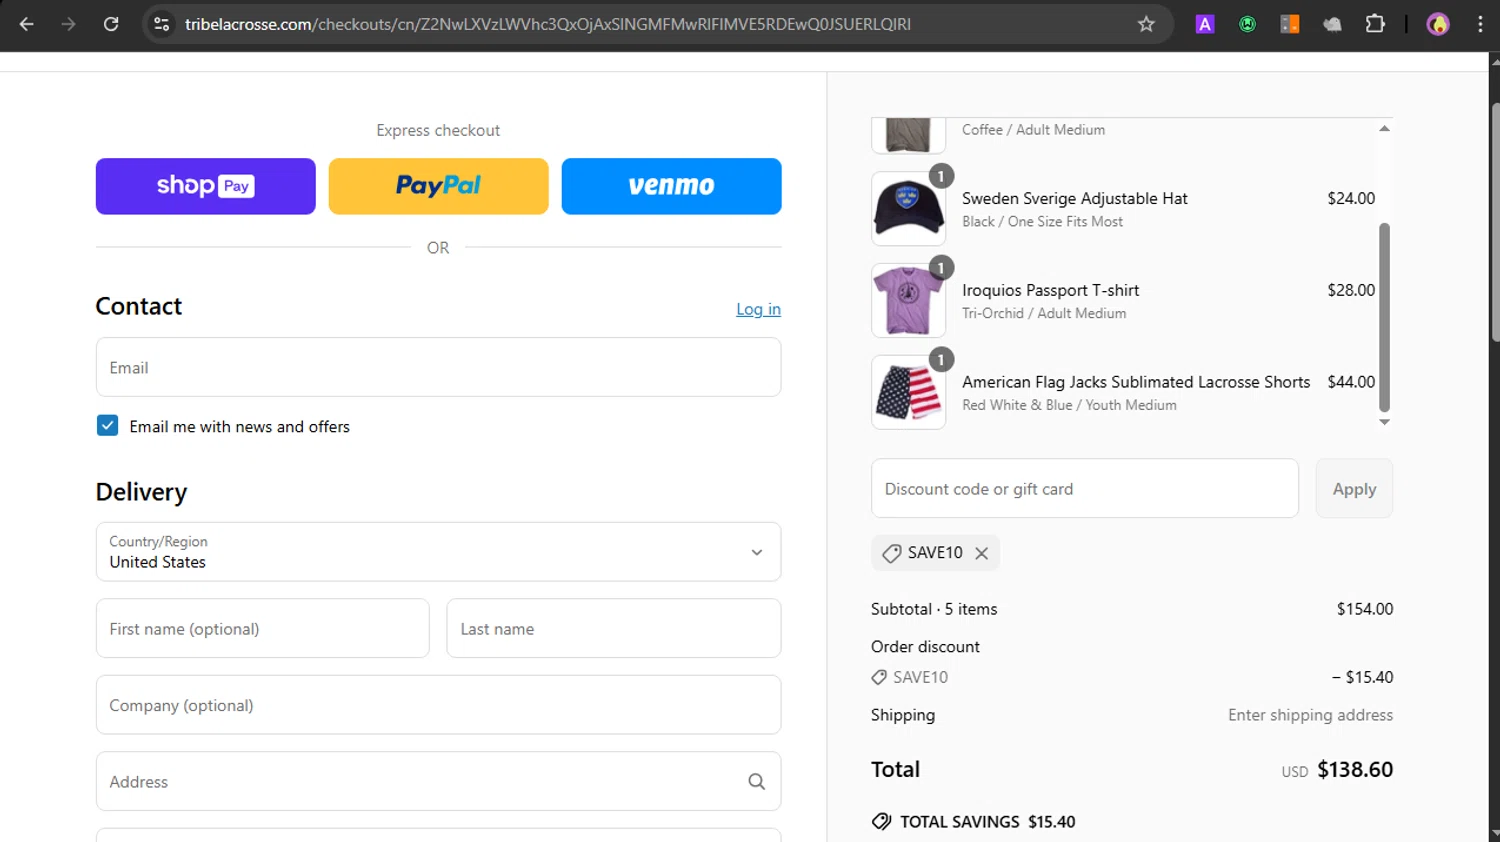Viewport: 1500px width, 842px height.
Task: Click the SAVE10 order discount tag icon
Action: 879,677
